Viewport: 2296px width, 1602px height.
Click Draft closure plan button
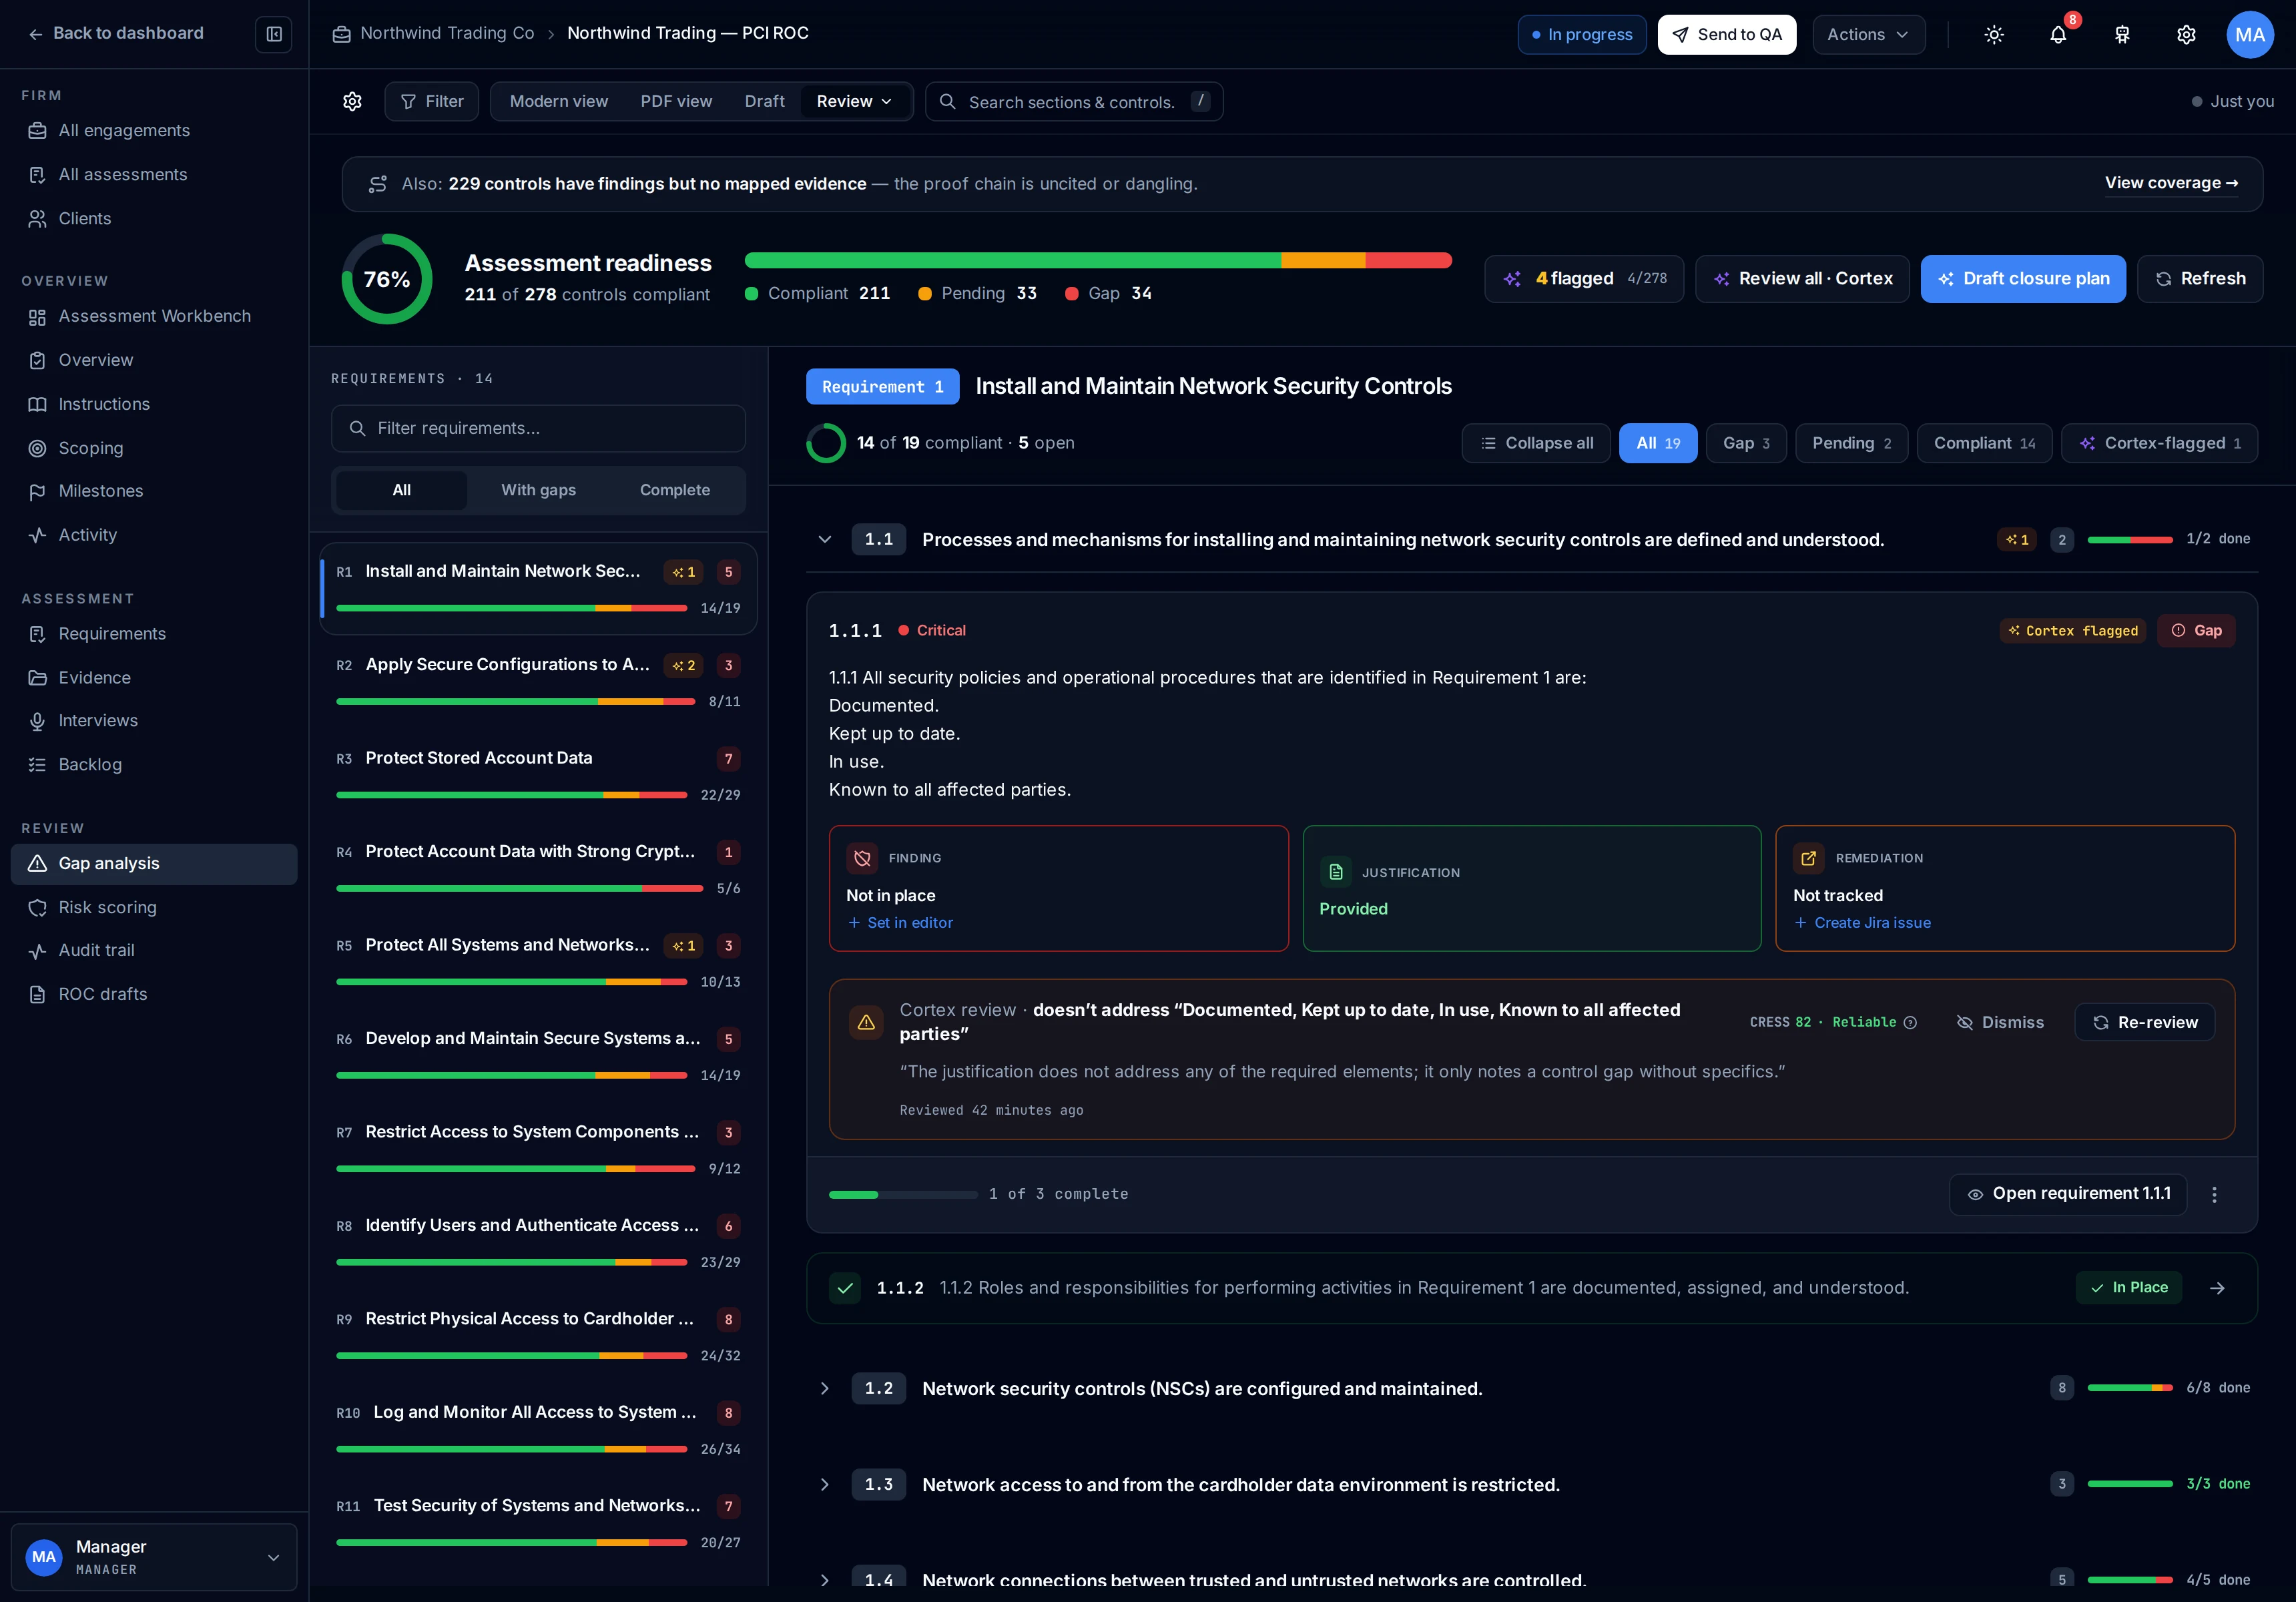point(2024,279)
